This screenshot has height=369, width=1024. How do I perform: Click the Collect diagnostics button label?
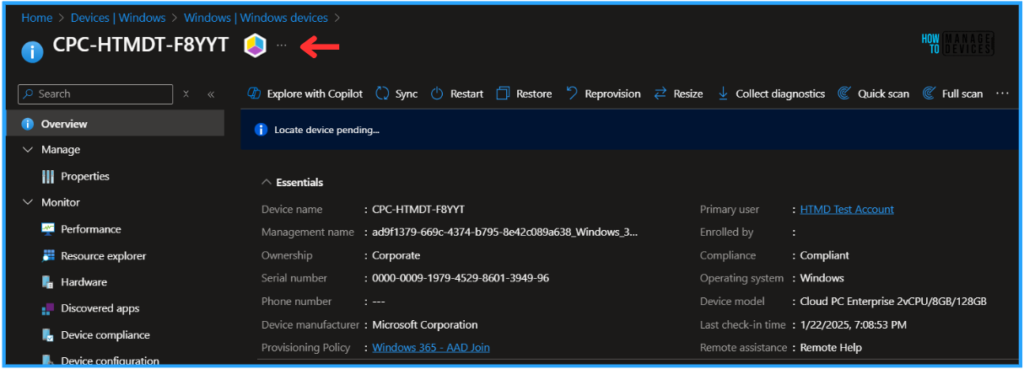pos(780,94)
